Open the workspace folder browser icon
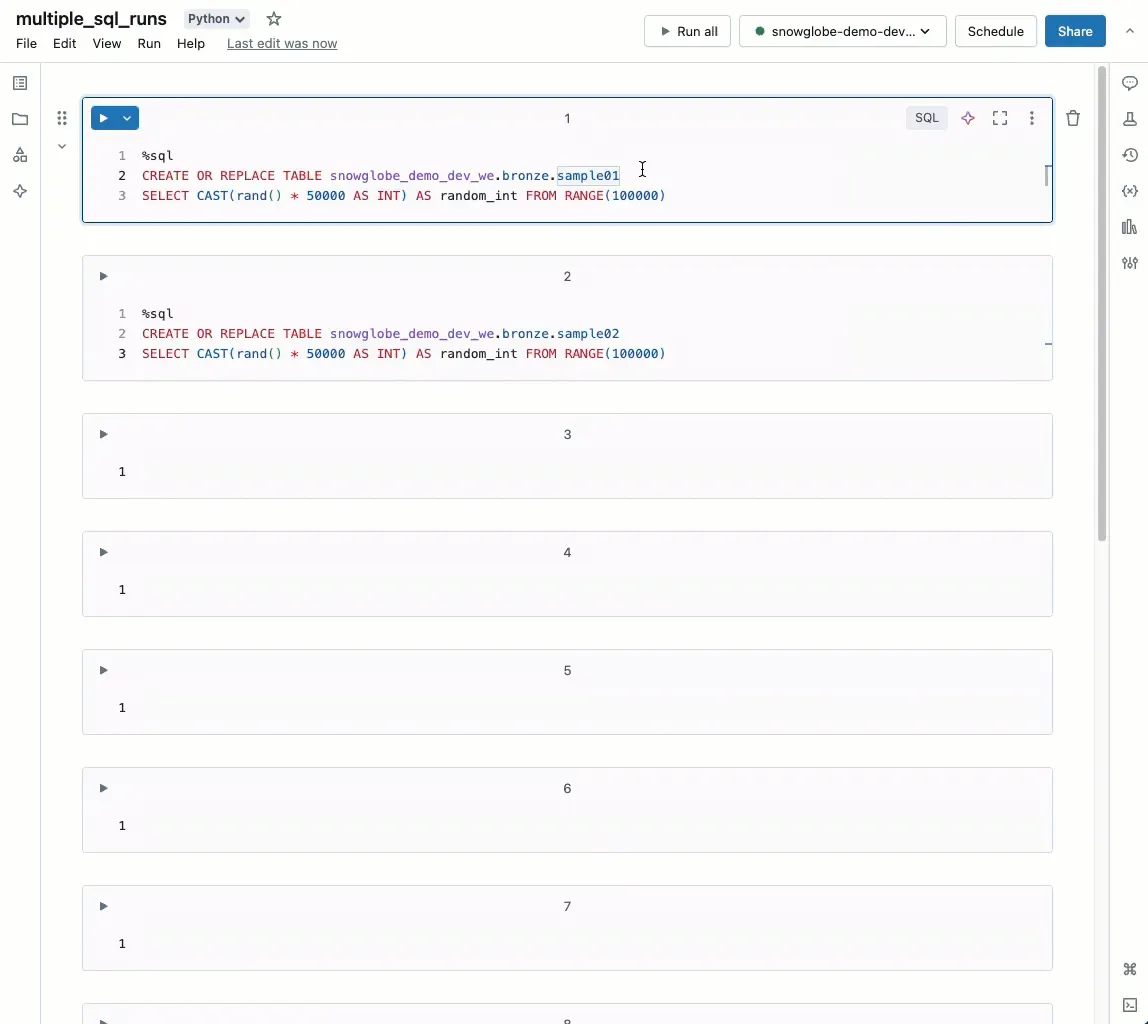 pos(20,119)
